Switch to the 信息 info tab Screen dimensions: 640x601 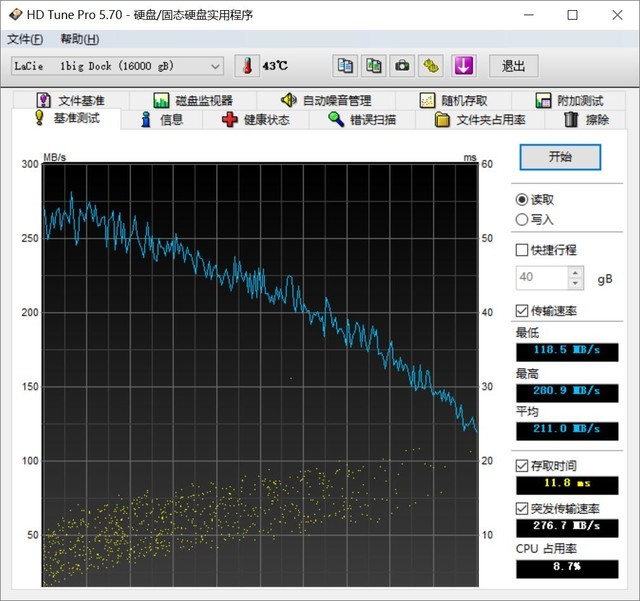[x=162, y=120]
